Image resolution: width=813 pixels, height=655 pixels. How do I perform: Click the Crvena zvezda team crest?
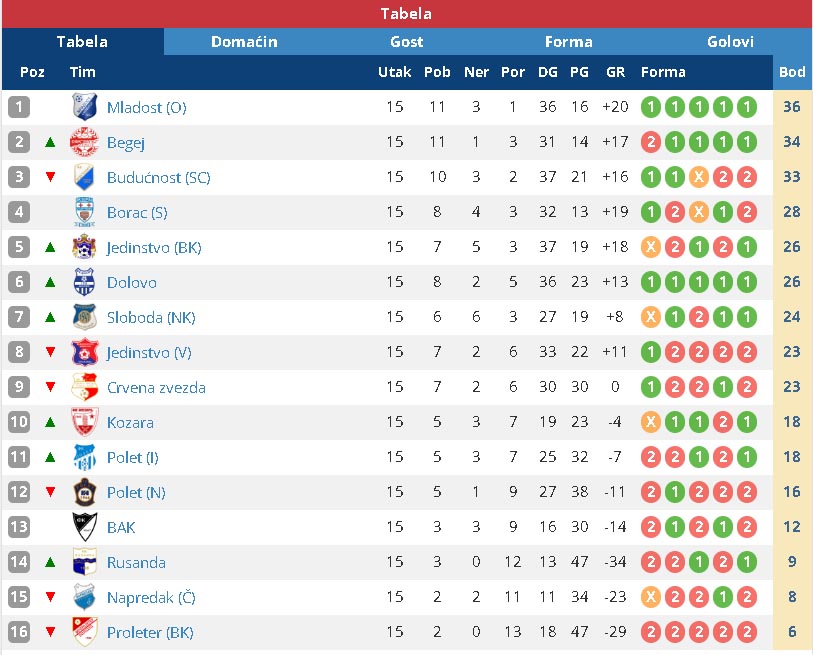pos(84,387)
